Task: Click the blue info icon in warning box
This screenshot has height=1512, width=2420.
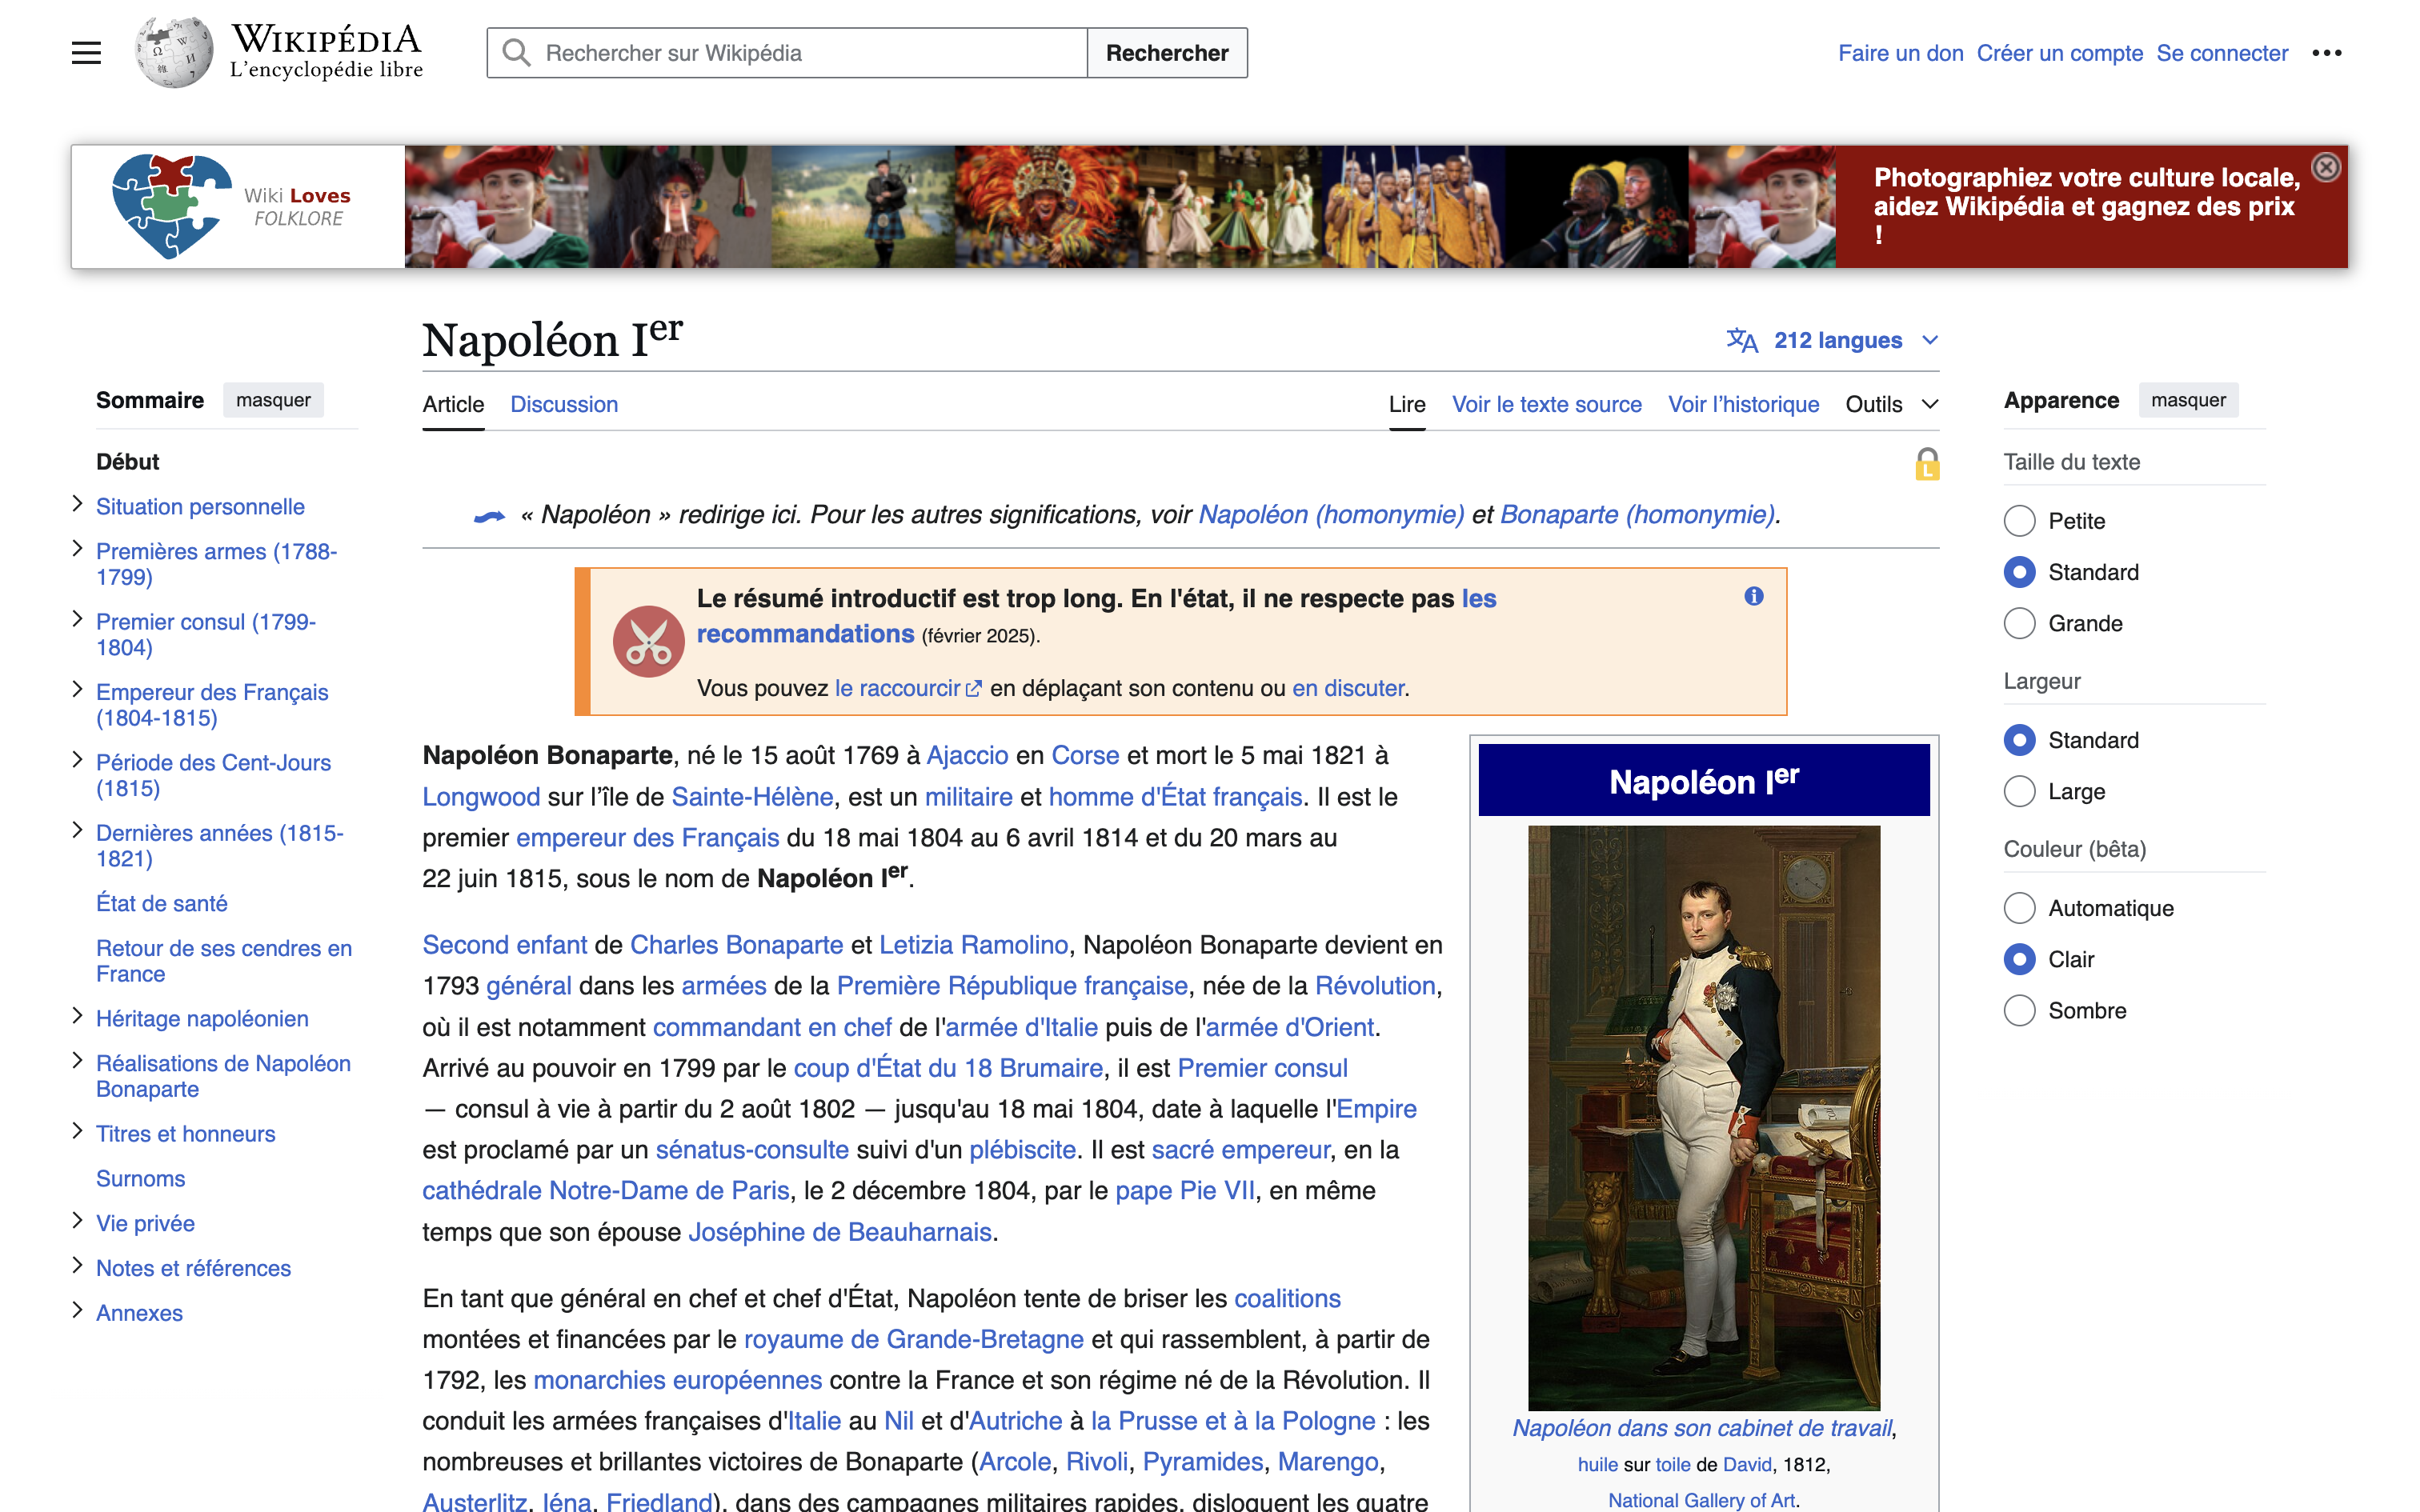Action: coord(1753,596)
